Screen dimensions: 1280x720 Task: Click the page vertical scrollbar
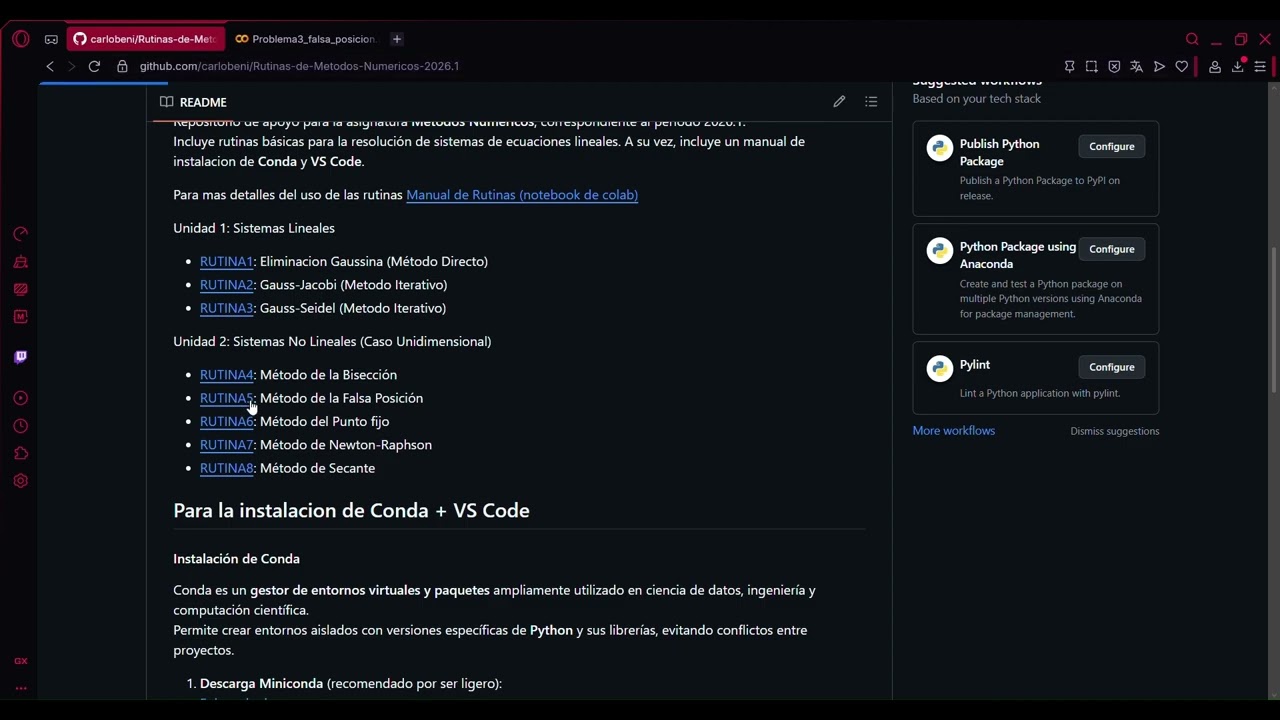1273,320
